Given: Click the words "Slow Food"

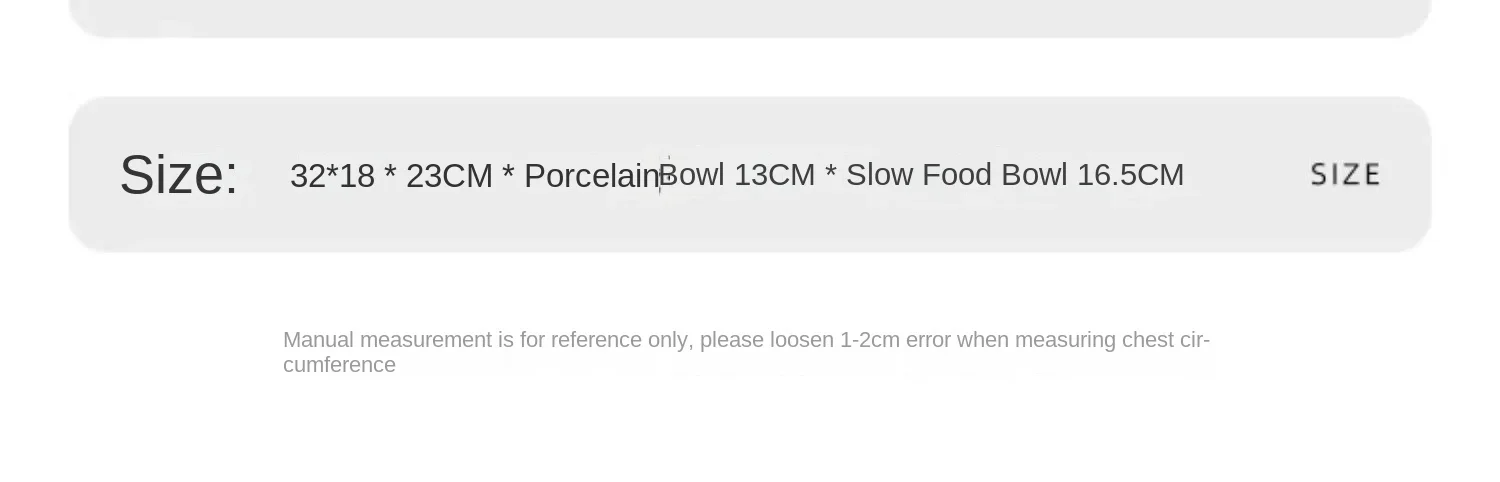Looking at the screenshot, I should tap(919, 175).
